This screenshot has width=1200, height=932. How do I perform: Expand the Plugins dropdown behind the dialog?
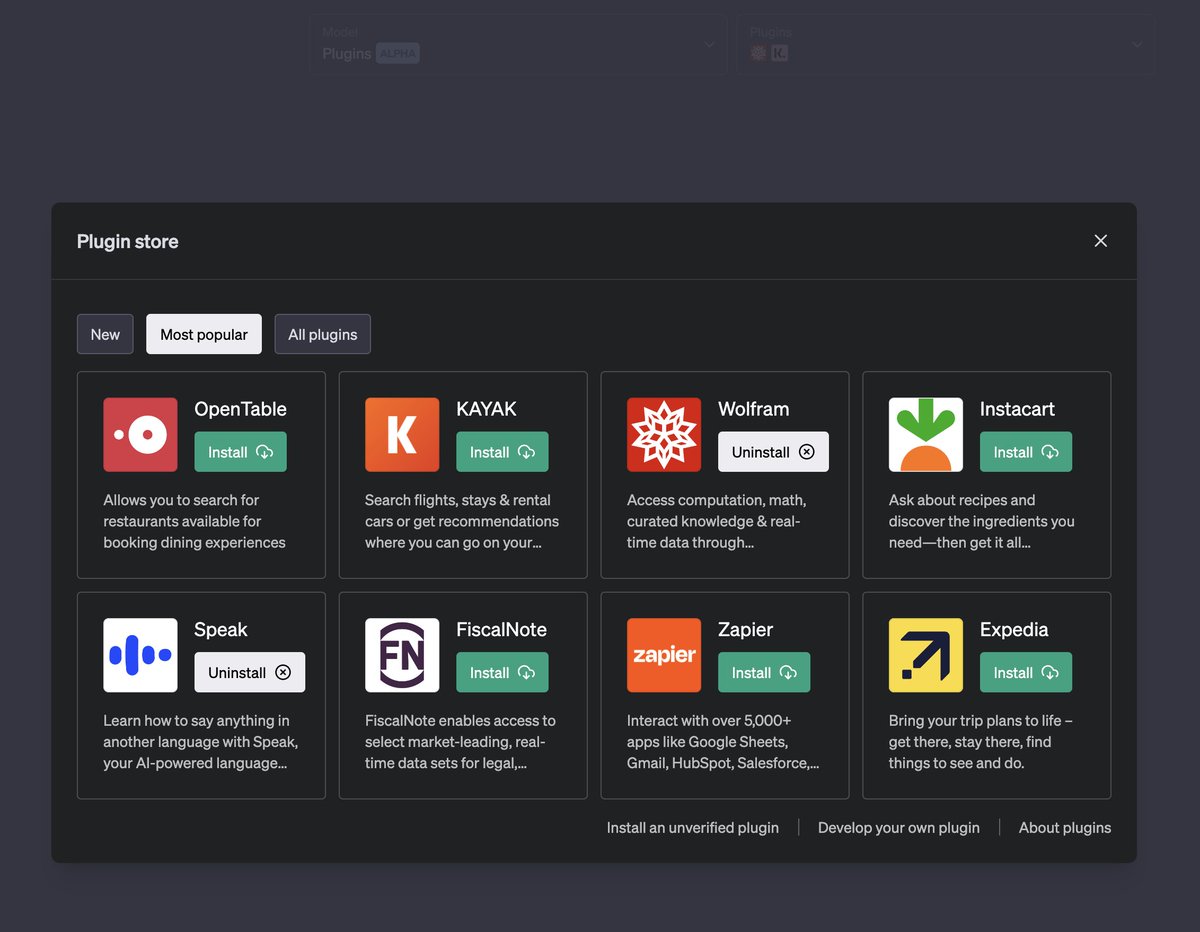click(x=946, y=44)
